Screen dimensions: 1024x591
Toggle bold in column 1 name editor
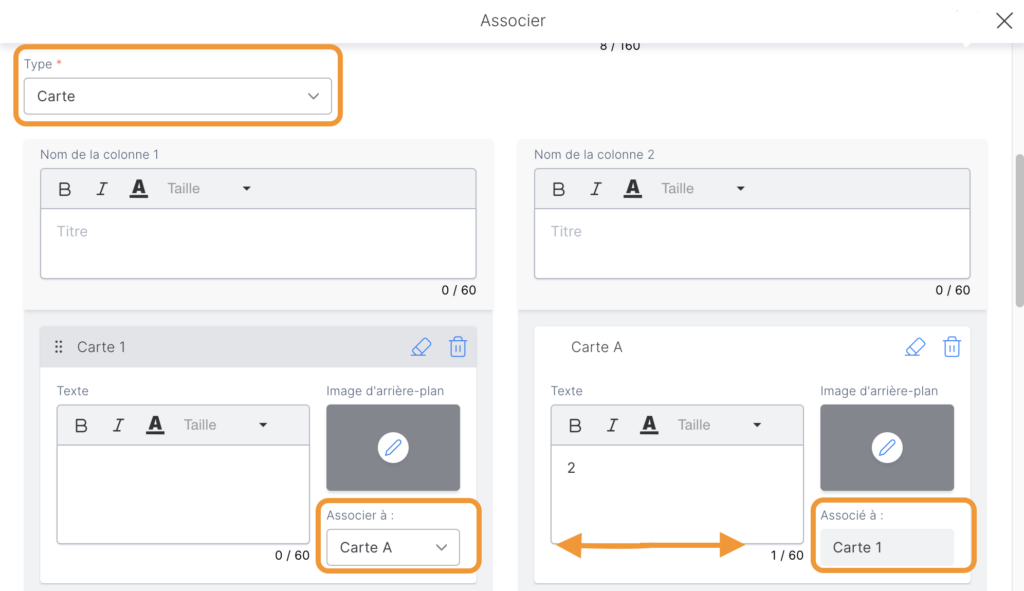click(65, 189)
